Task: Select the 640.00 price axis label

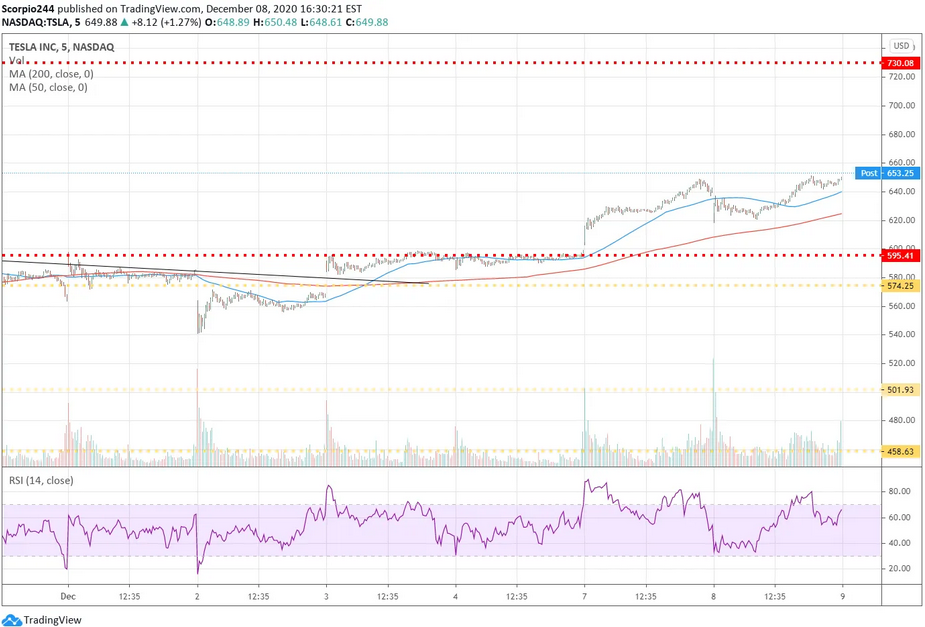Action: (x=901, y=192)
